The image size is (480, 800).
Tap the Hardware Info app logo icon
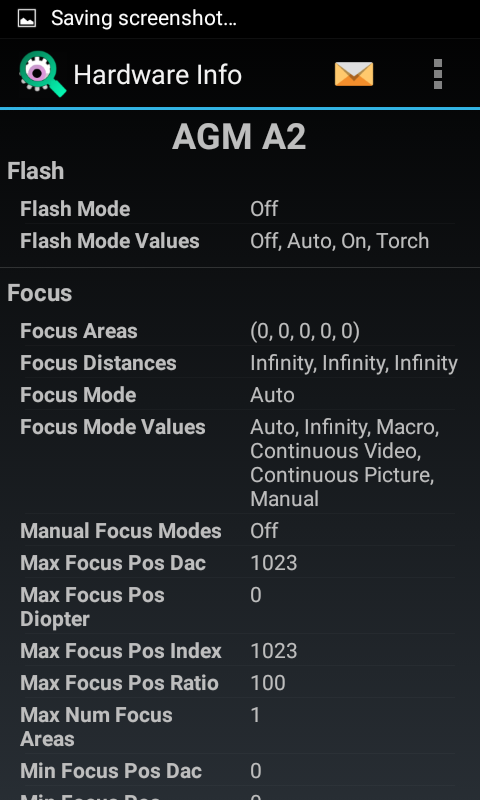(43, 74)
